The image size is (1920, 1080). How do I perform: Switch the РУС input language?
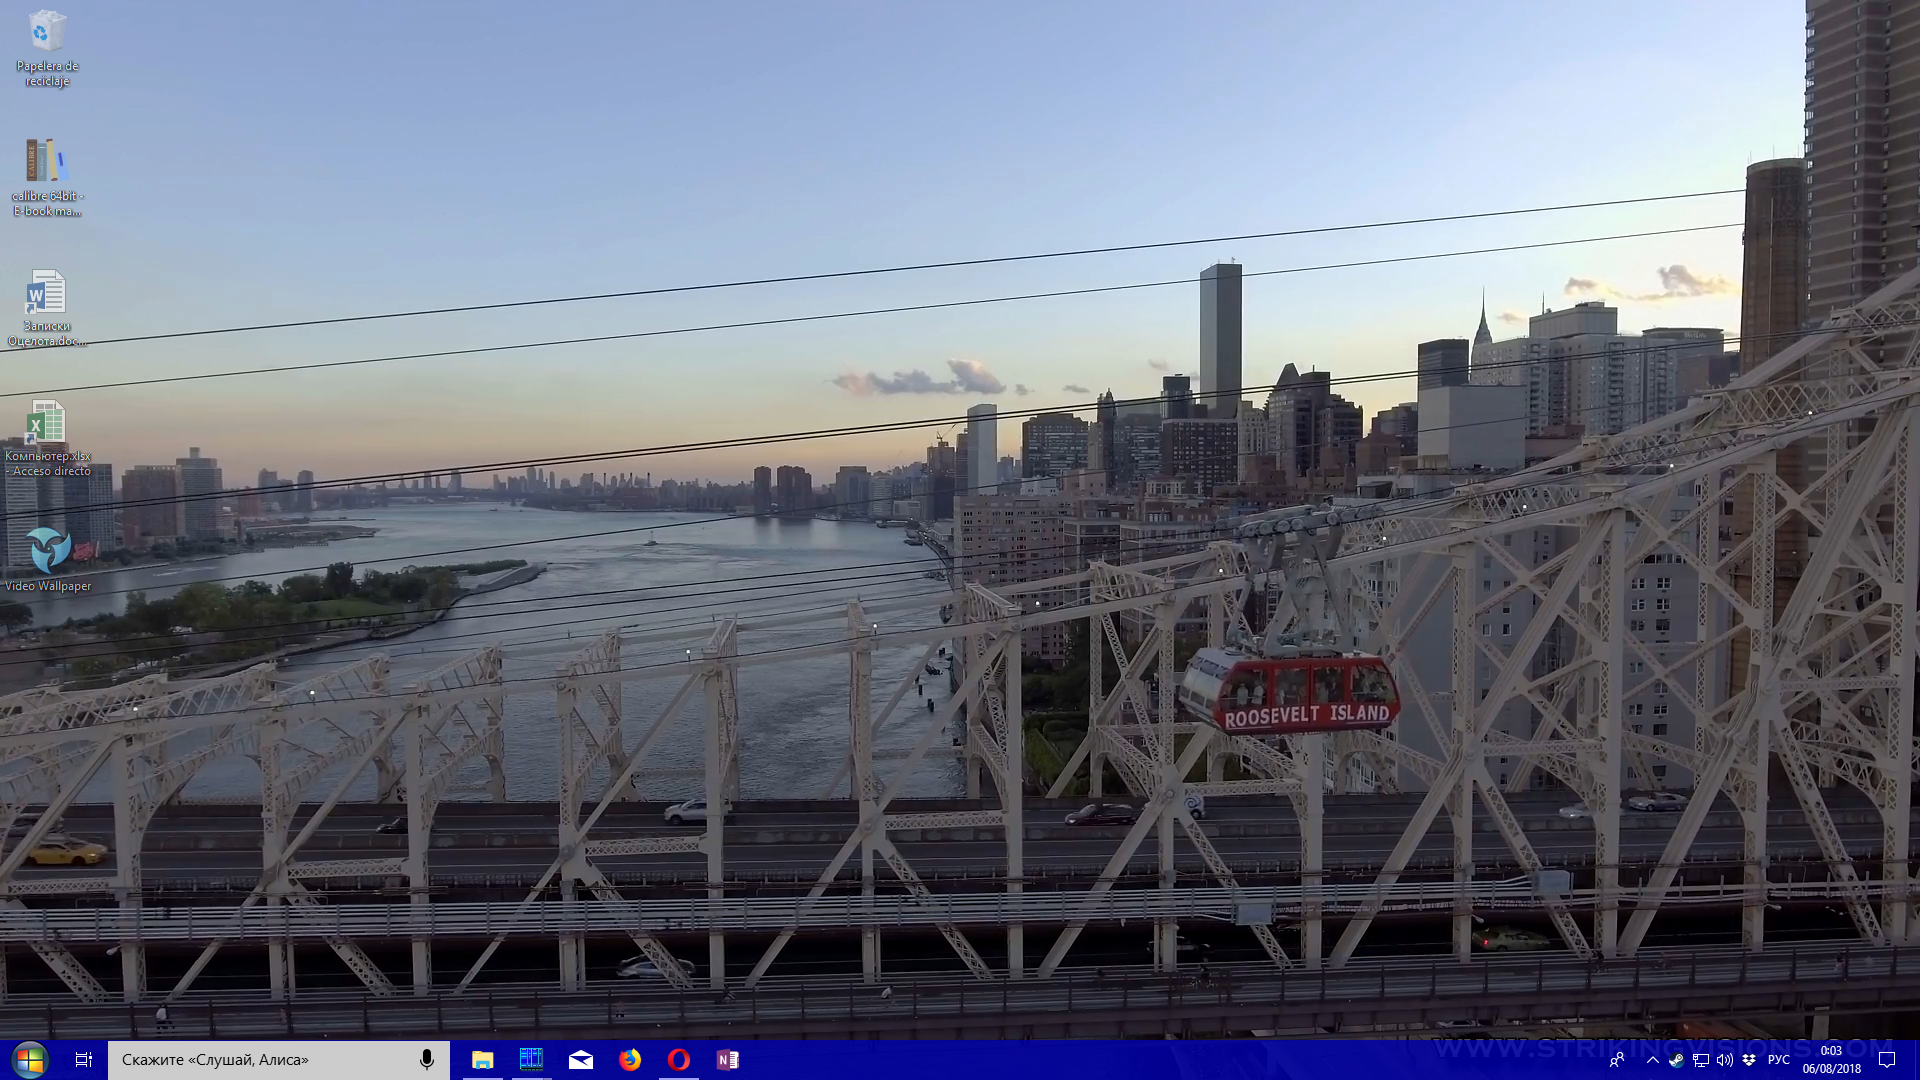pos(1778,1060)
